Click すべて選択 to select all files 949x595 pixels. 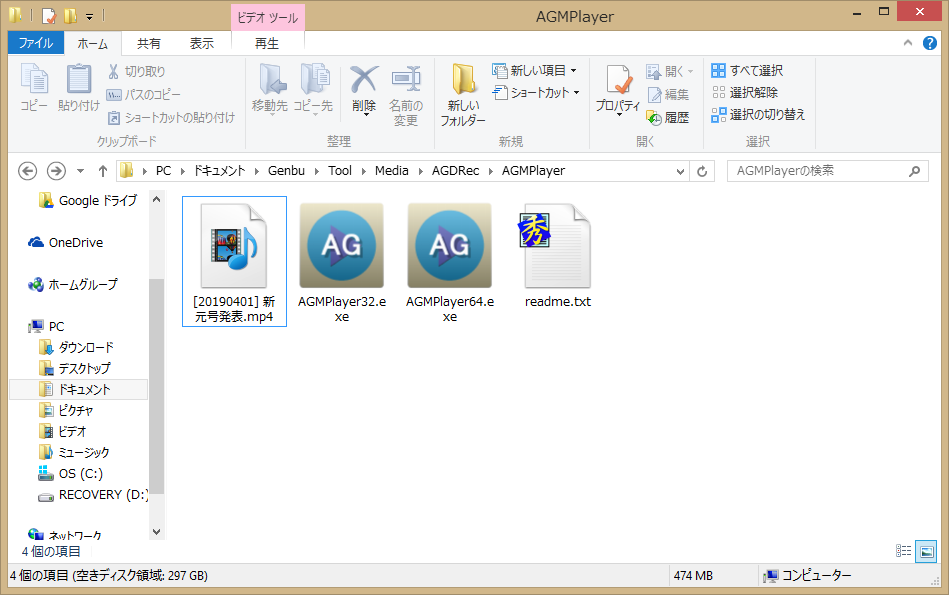pyautogui.click(x=747, y=71)
